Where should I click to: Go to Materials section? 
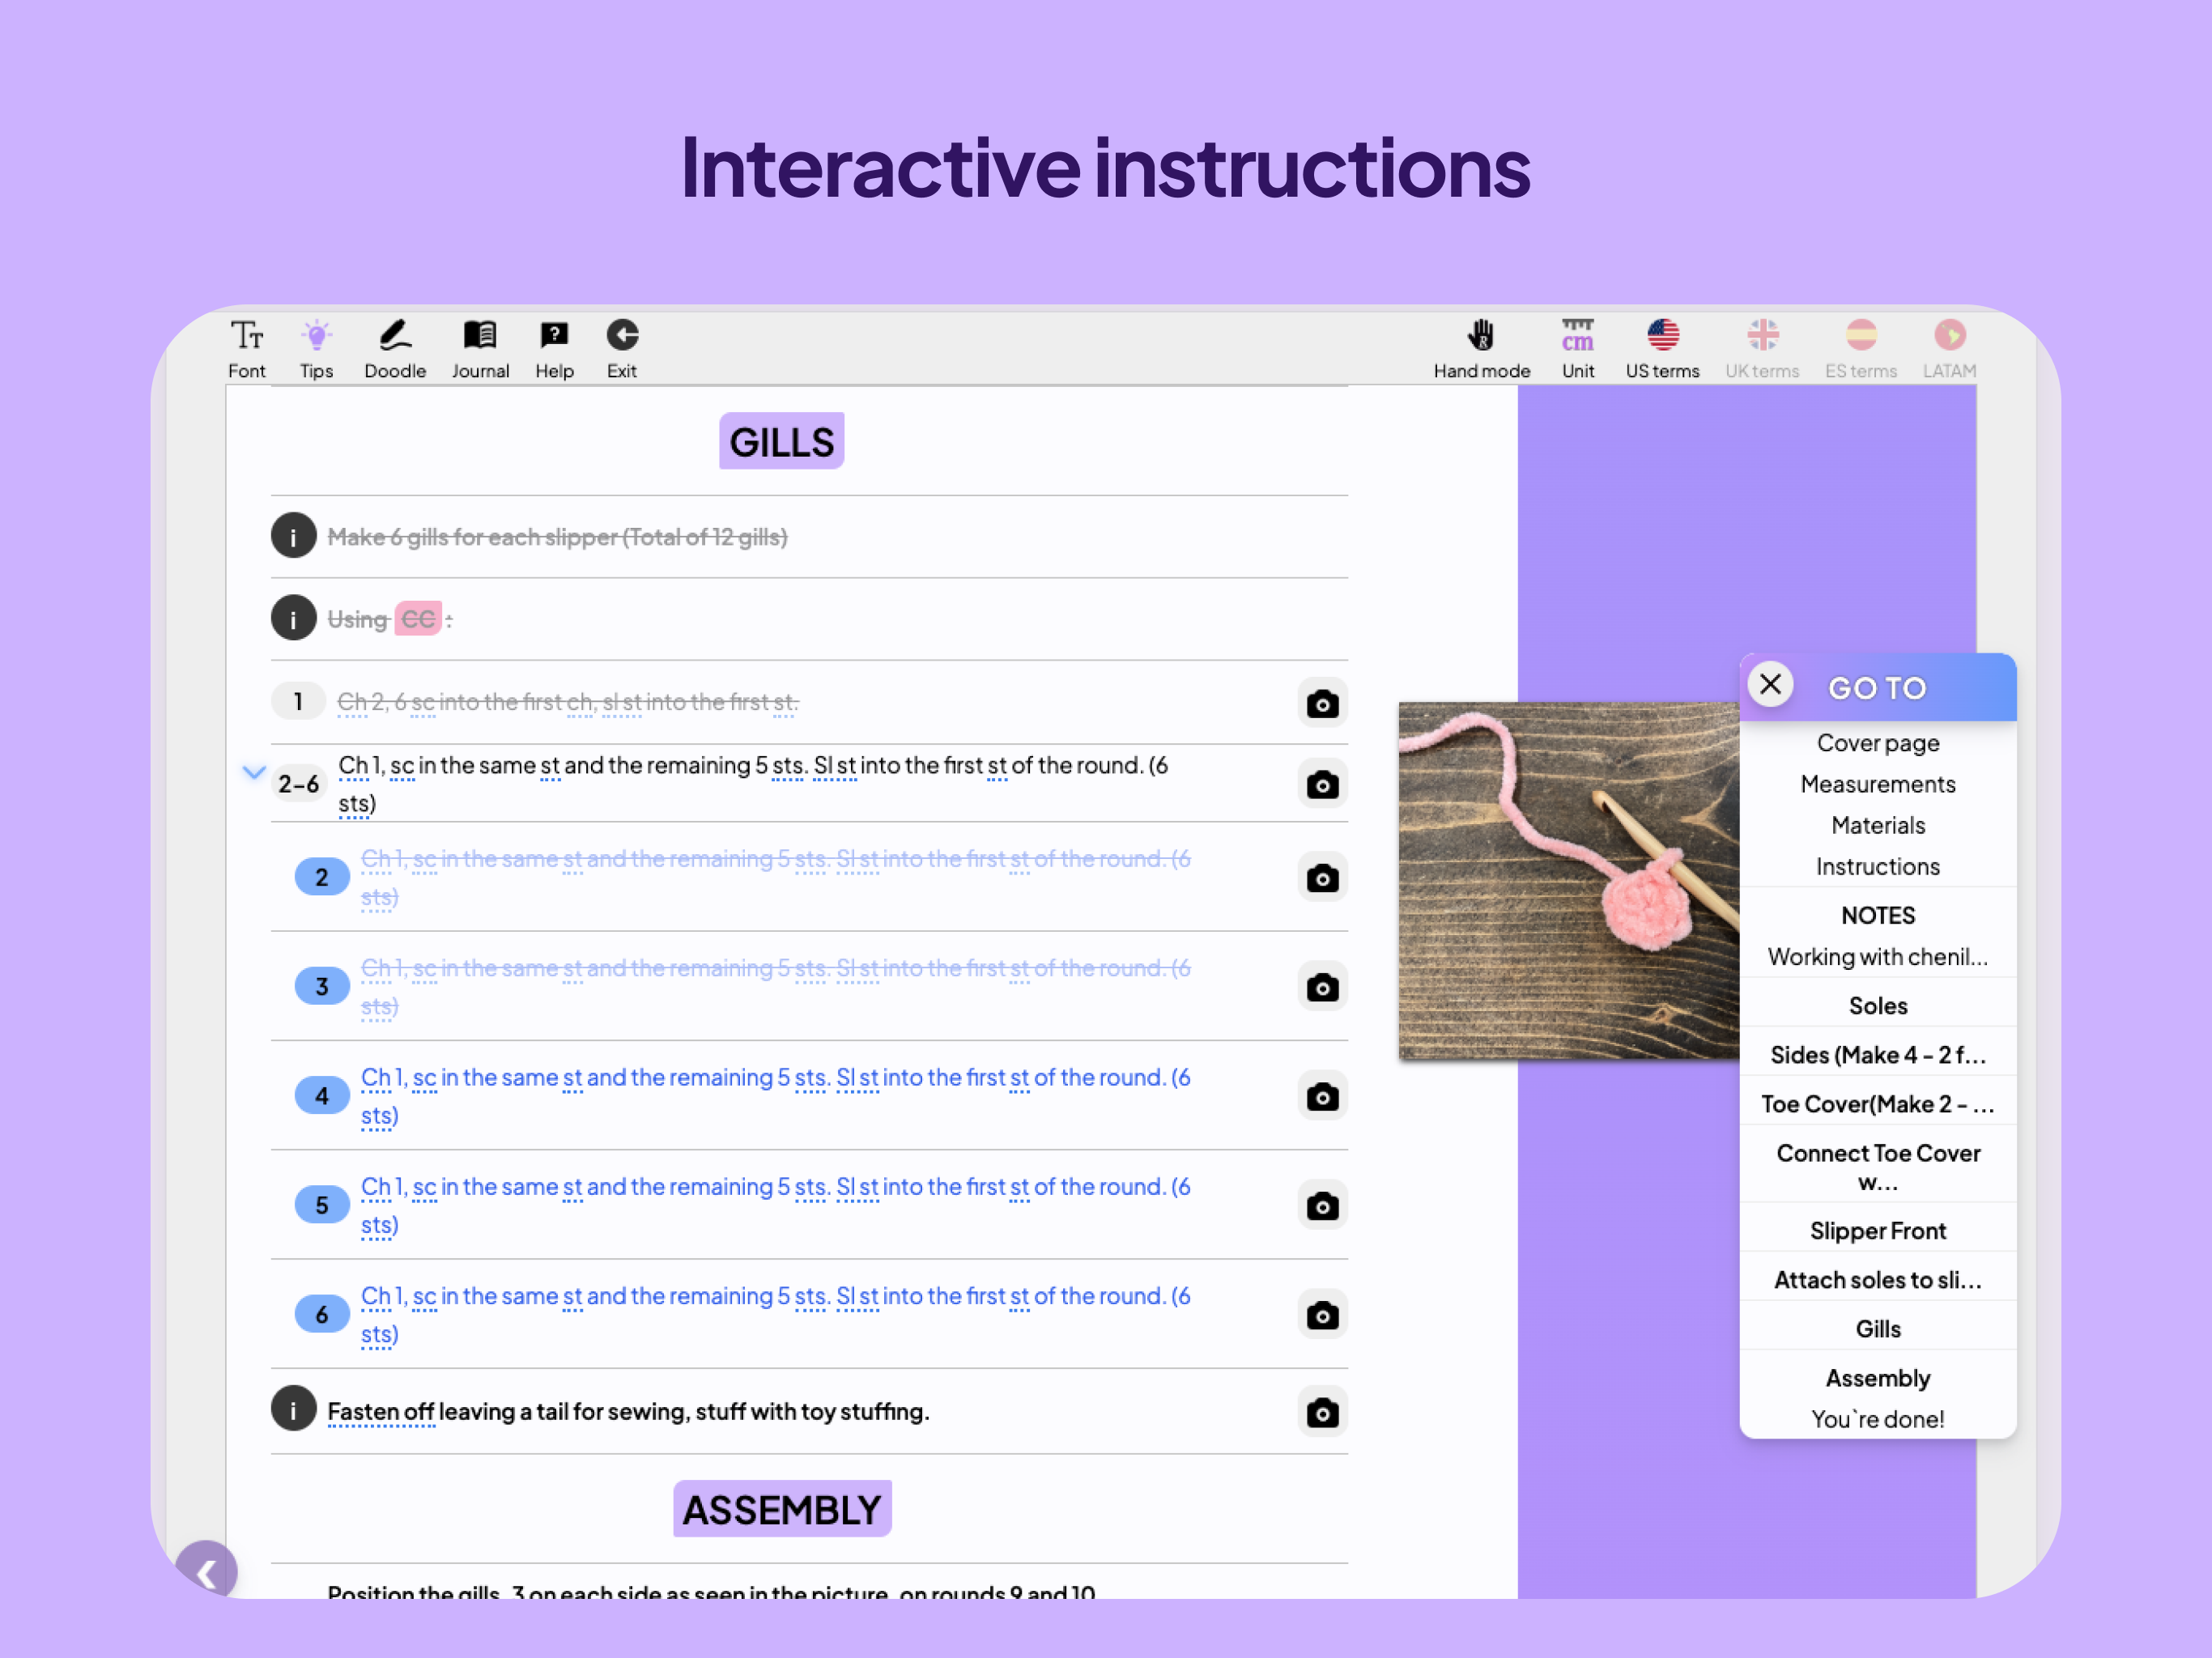coord(1877,825)
